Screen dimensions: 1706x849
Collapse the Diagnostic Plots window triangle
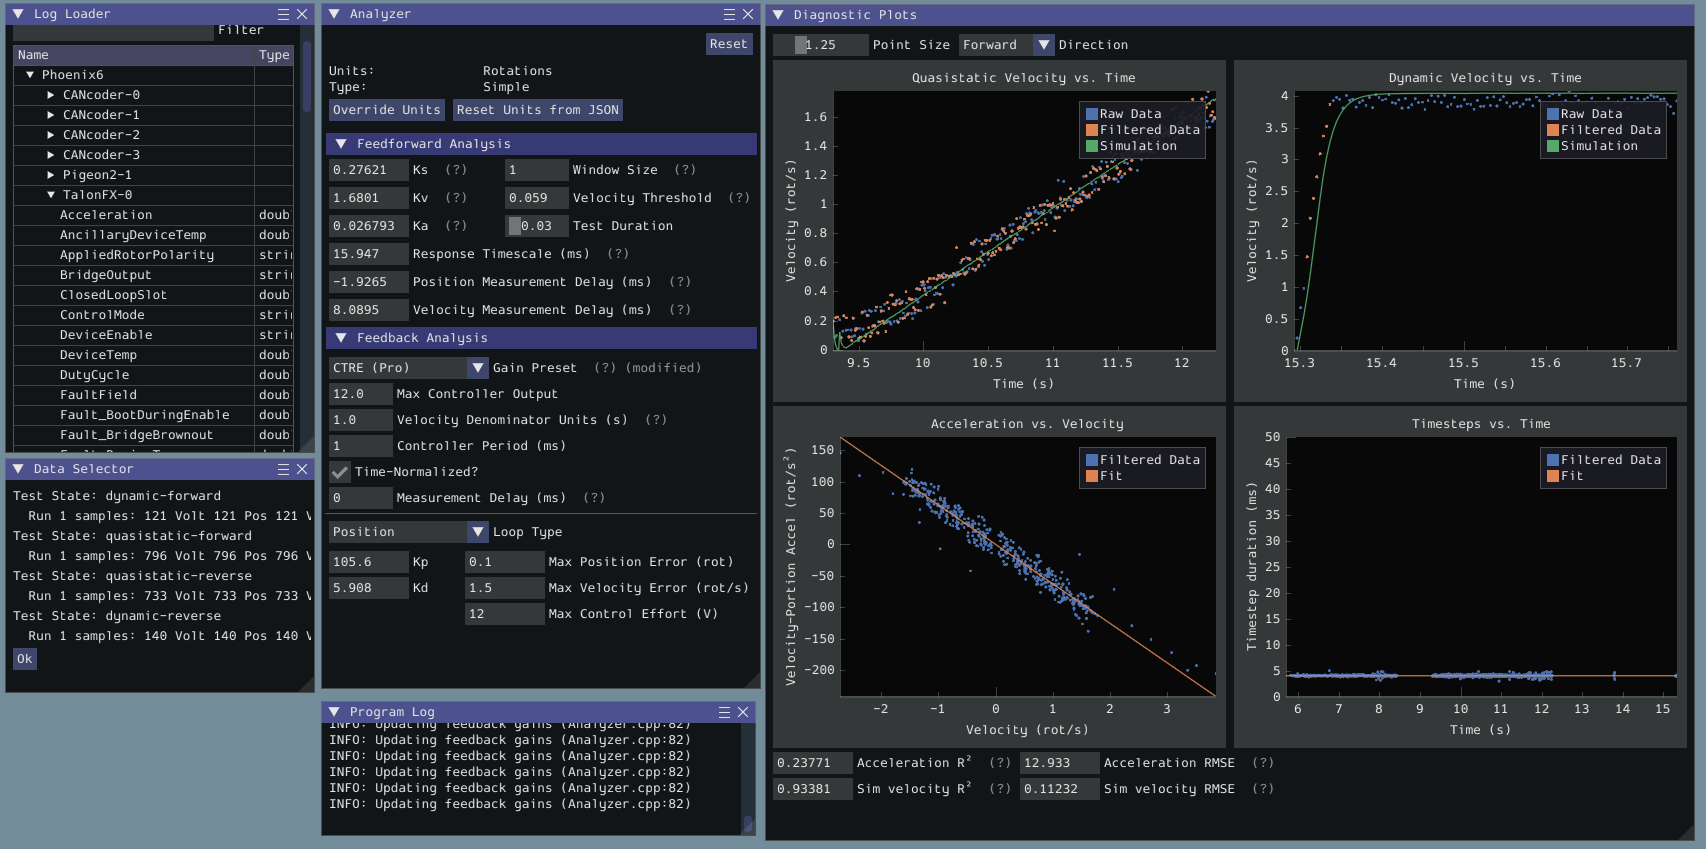click(778, 15)
